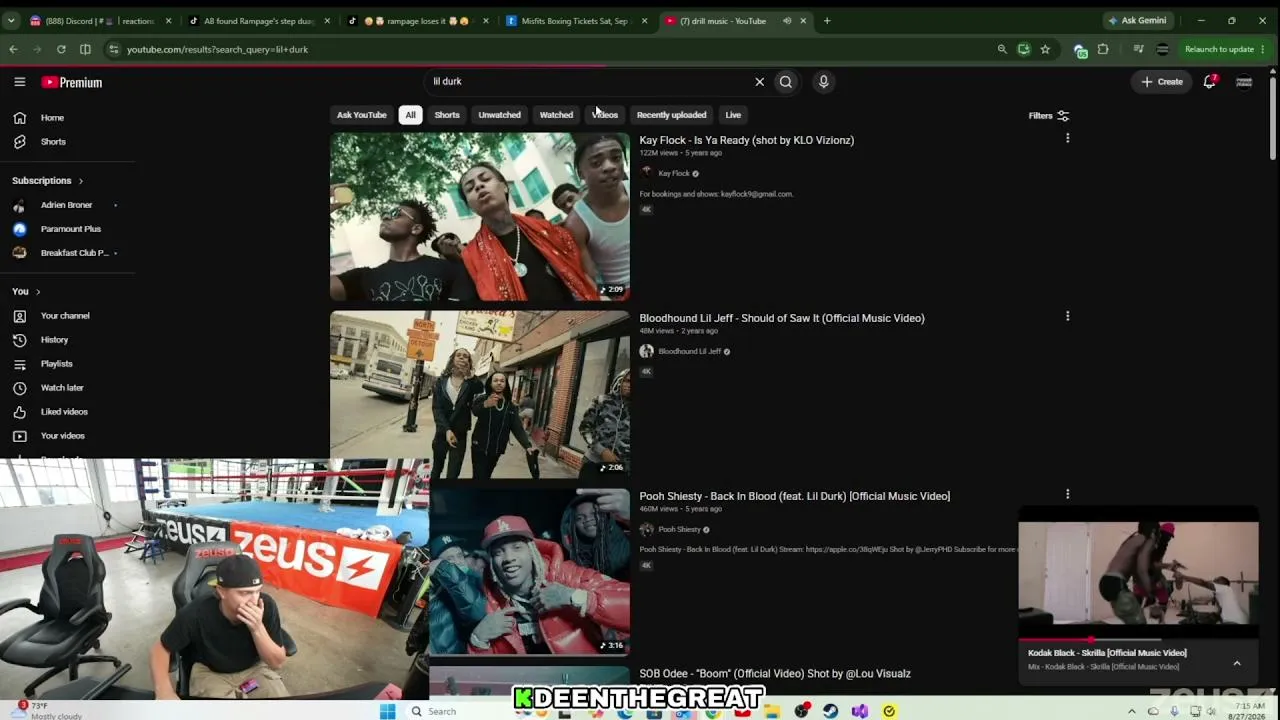Viewport: 1280px width, 720px height.
Task: Filter results by Shorts chip
Action: click(x=447, y=115)
